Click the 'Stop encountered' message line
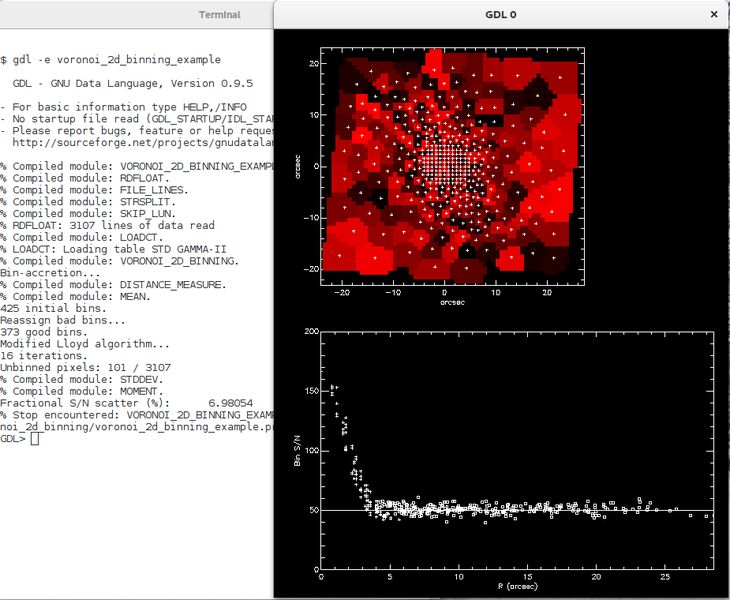 [x=137, y=415]
